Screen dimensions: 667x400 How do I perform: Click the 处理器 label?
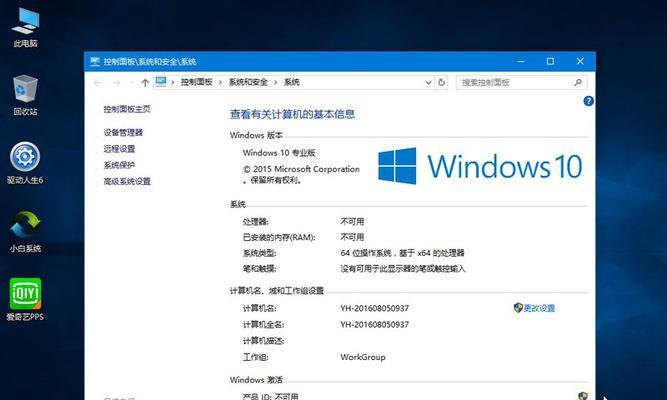point(255,222)
